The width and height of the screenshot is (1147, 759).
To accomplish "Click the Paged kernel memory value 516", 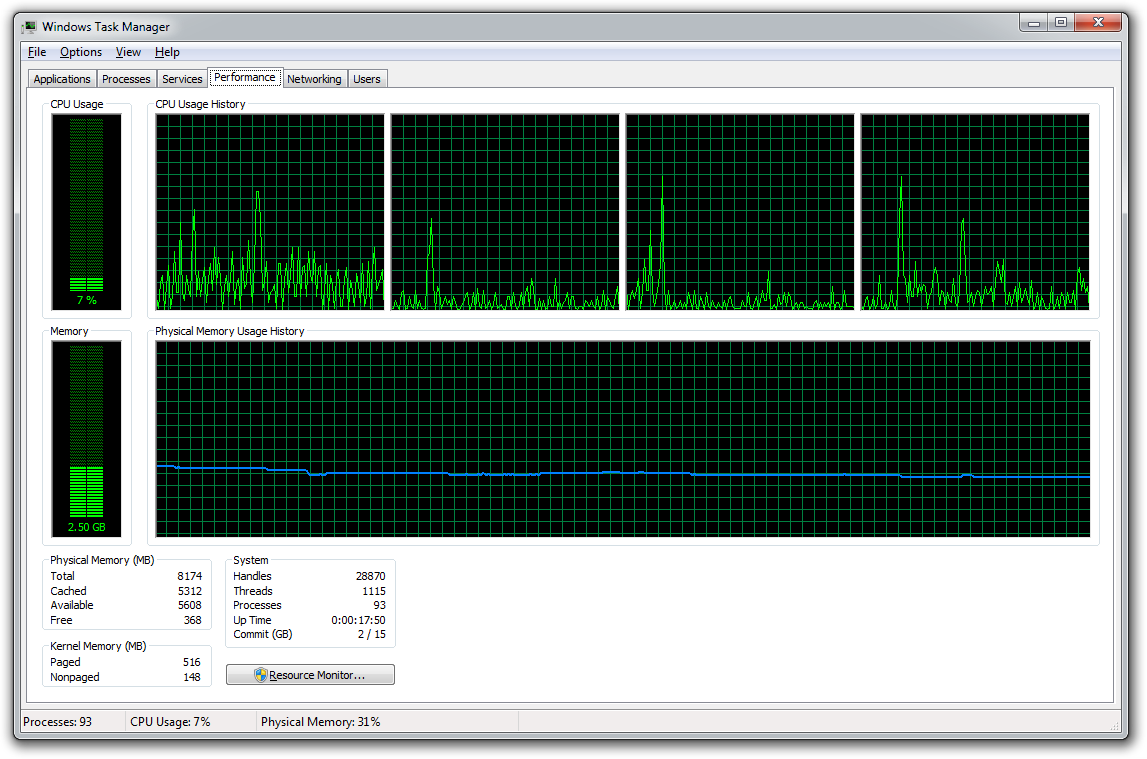I will pyautogui.click(x=192, y=662).
